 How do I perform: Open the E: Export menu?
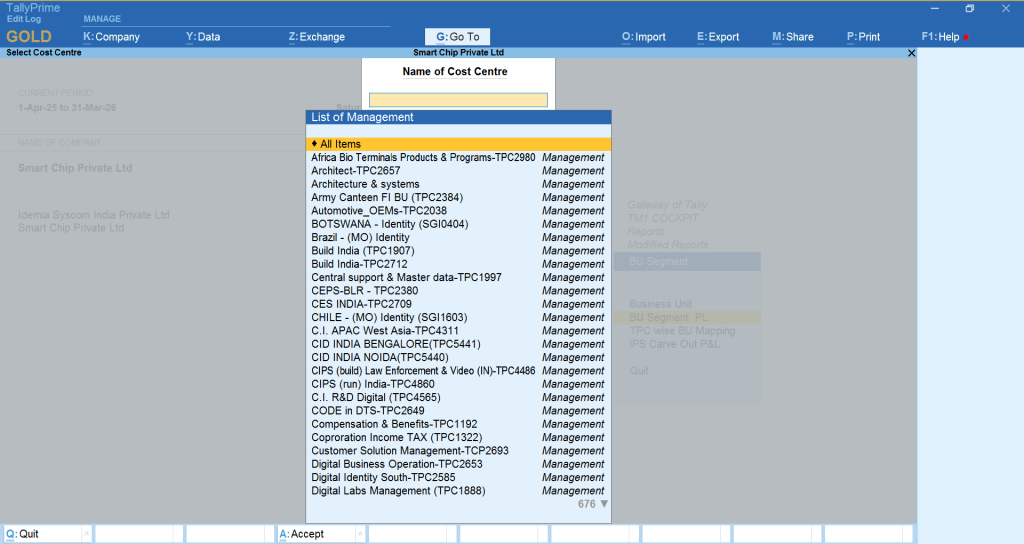(718, 37)
